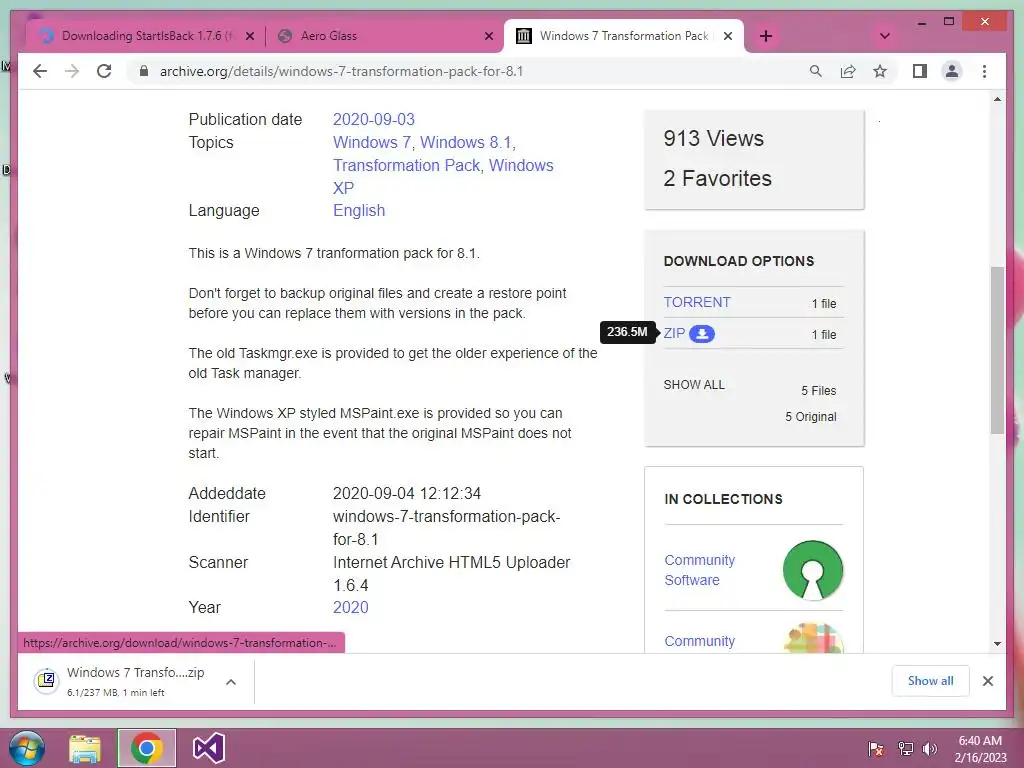The image size is (1024, 768).
Task: Open the 2020-09-03 publication date link
Action: 374,120
